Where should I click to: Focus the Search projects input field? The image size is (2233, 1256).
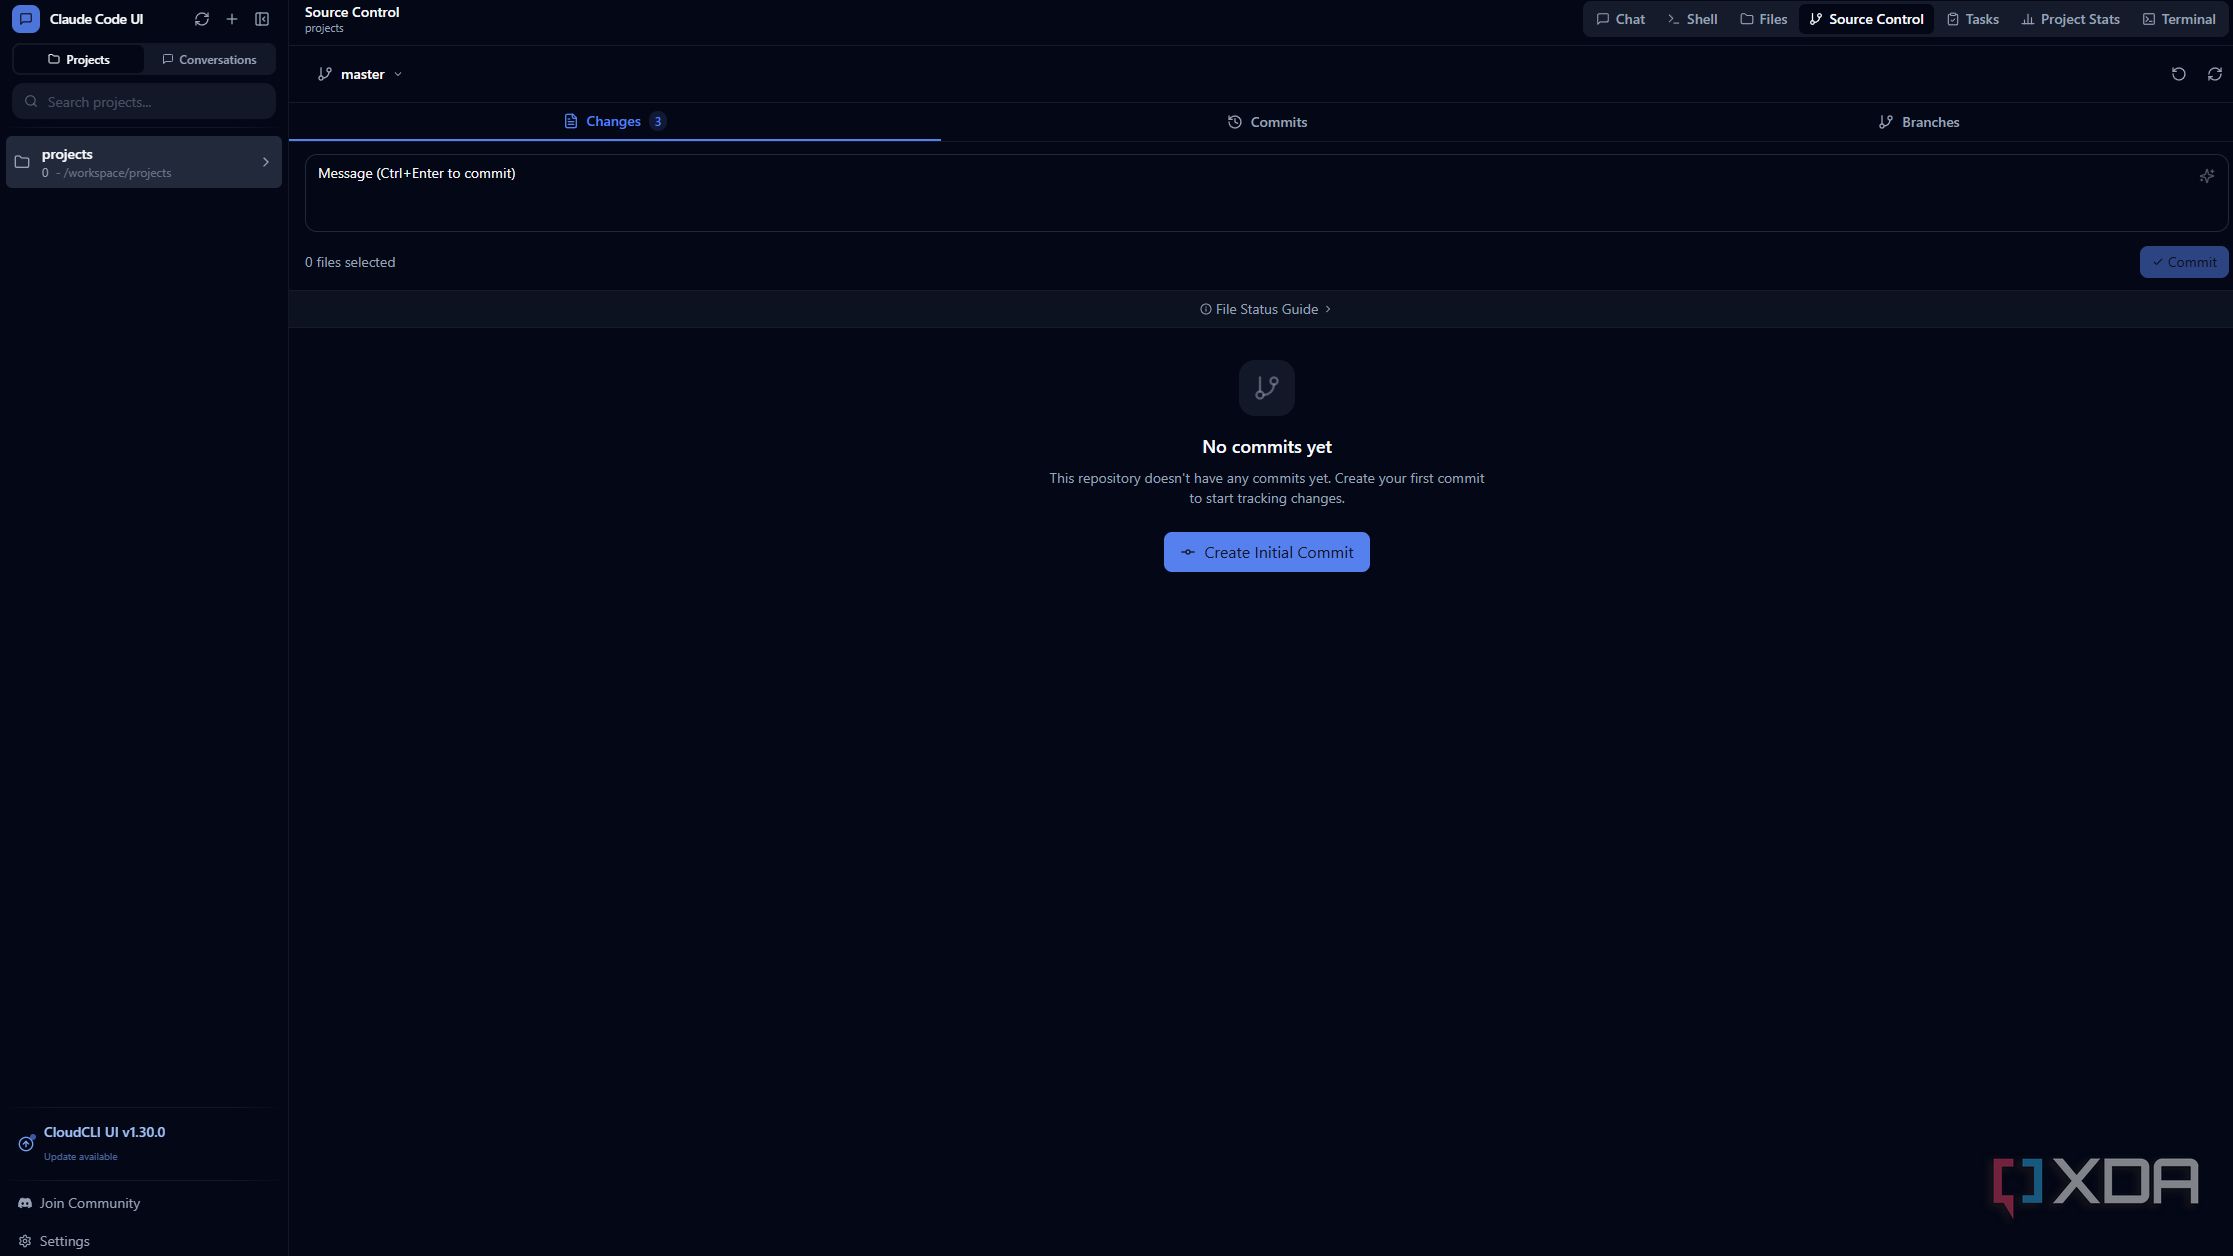click(x=144, y=102)
